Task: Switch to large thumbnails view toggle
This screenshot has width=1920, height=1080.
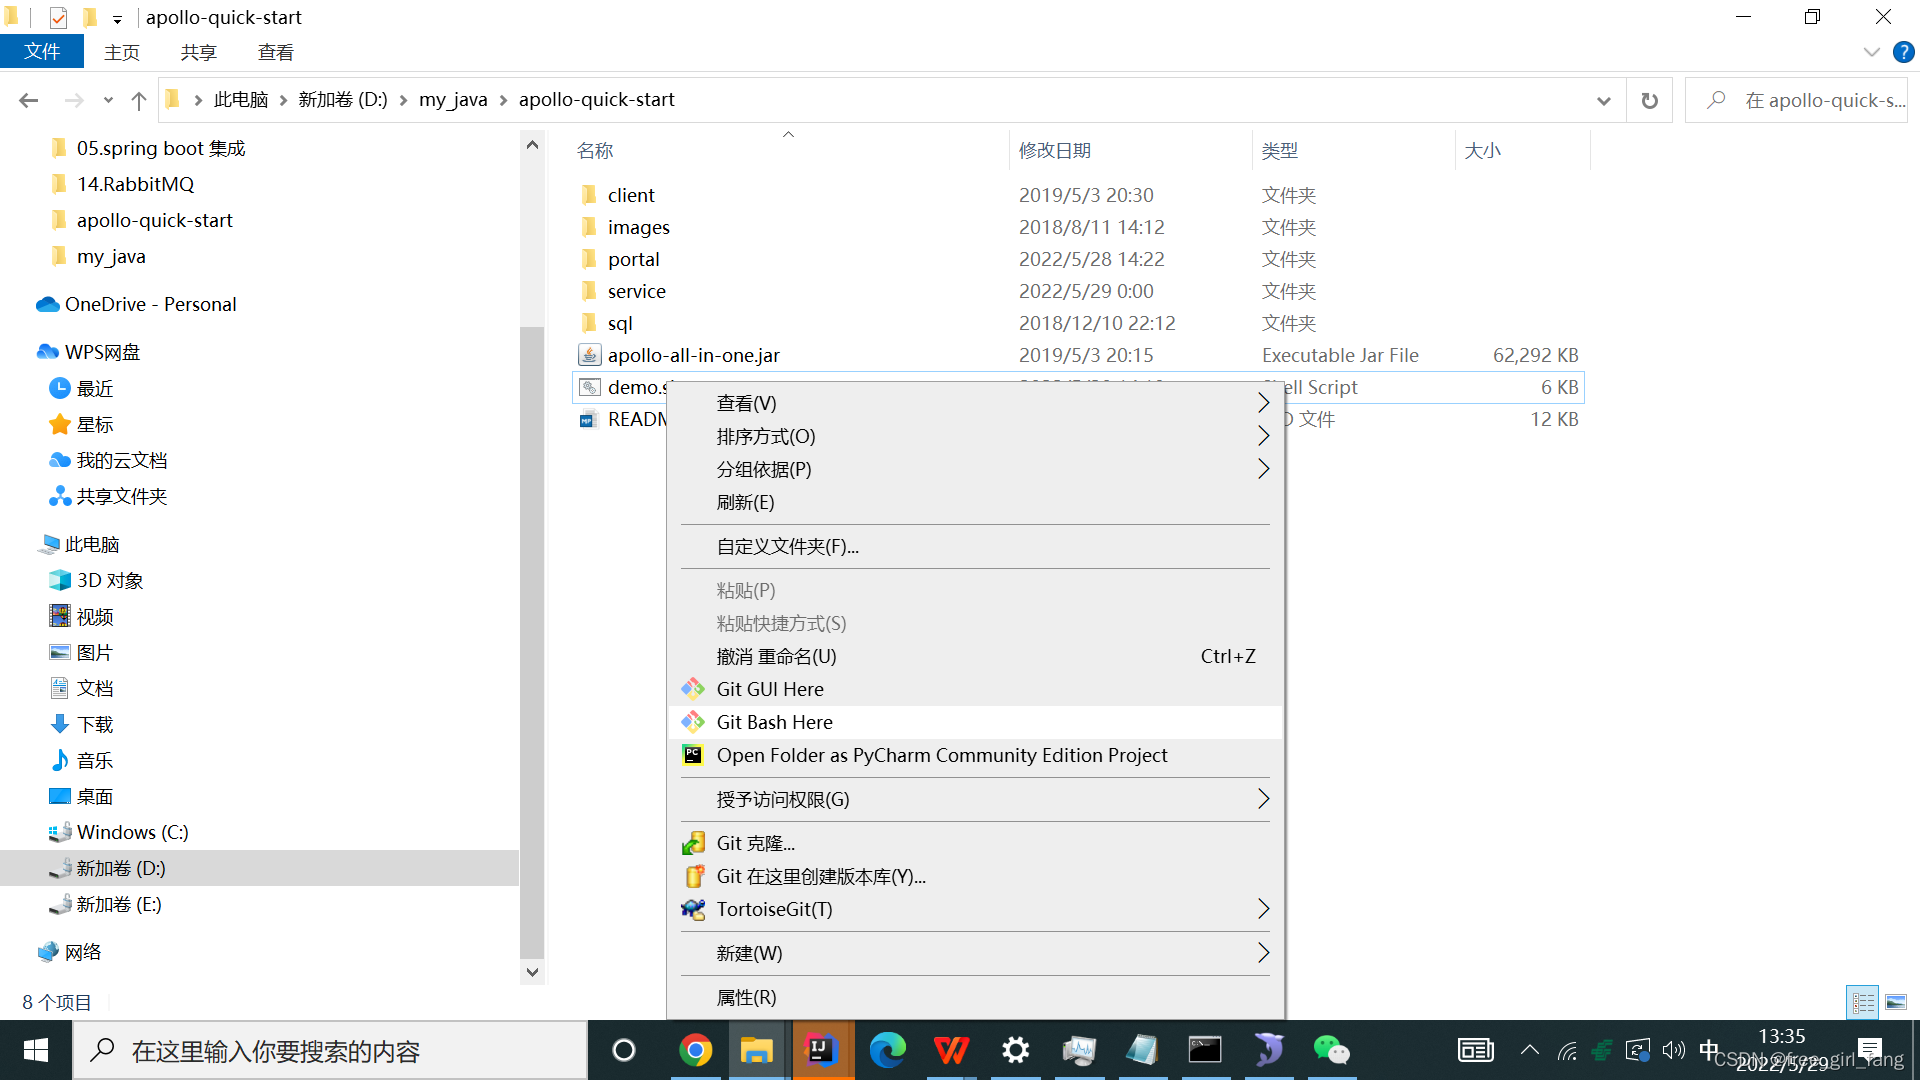Action: pos(1896,1002)
